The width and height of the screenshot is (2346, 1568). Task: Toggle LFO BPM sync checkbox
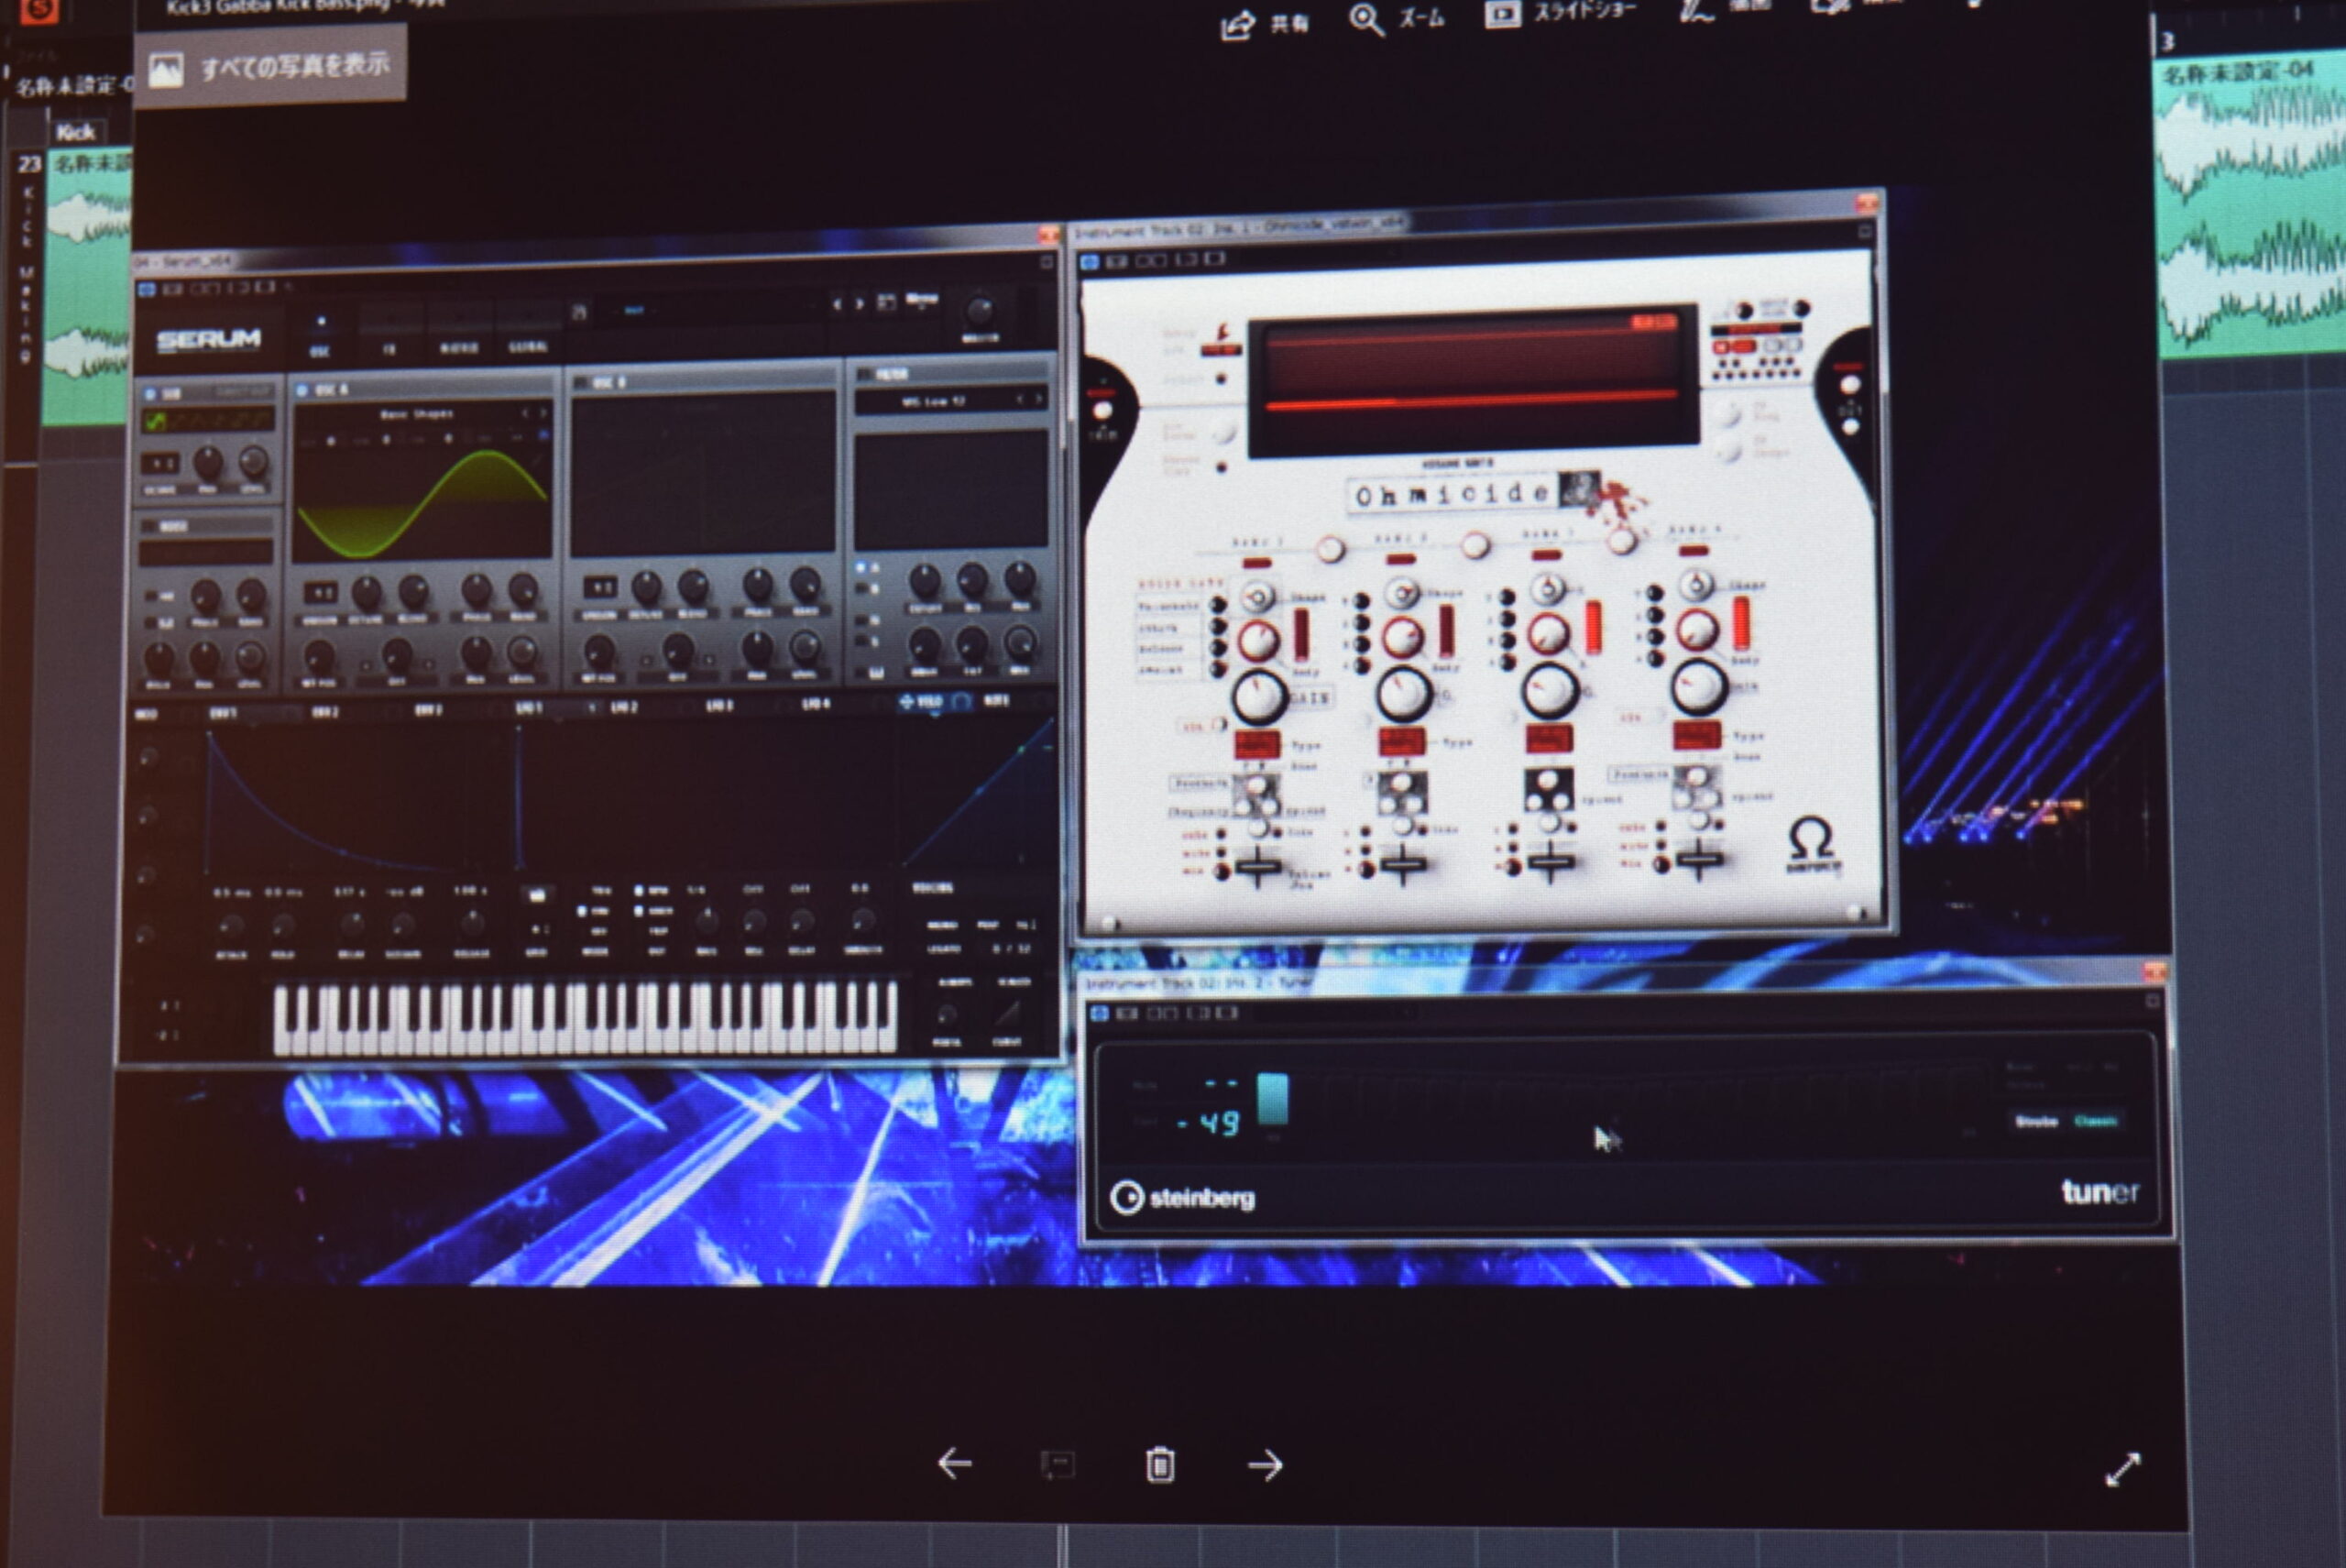click(640, 889)
